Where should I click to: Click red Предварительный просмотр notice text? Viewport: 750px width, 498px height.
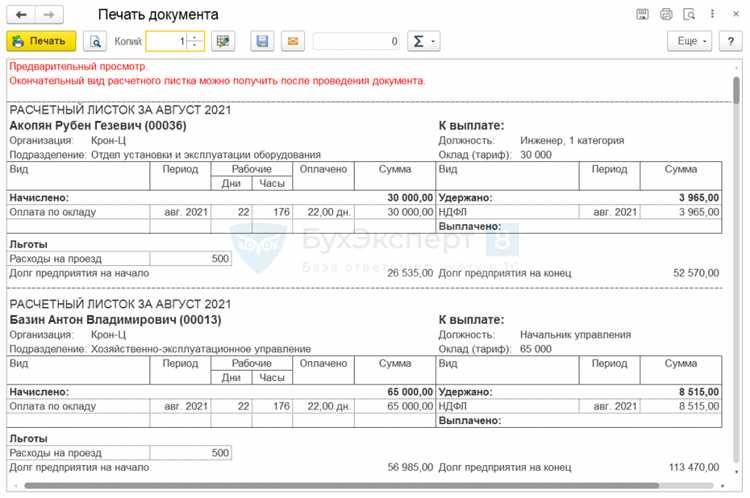pyautogui.click(x=78, y=66)
